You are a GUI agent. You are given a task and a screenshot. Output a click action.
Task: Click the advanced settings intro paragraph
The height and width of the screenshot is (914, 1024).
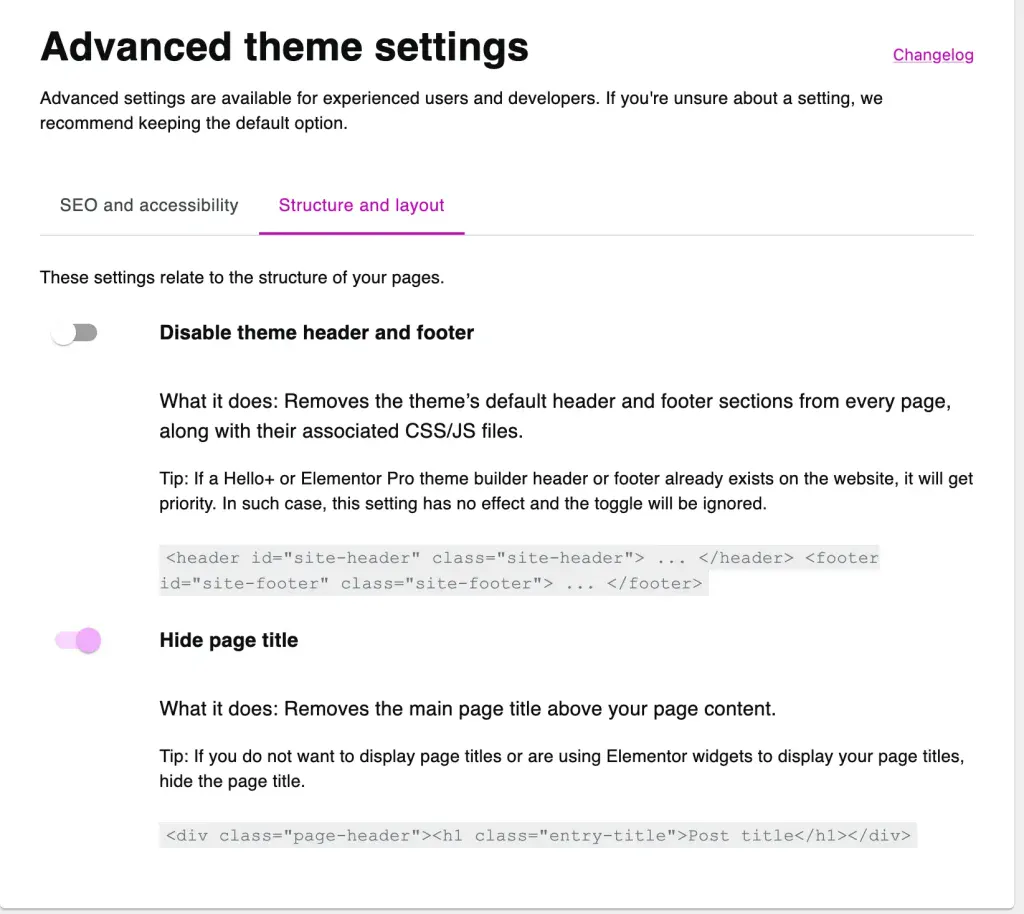461,110
